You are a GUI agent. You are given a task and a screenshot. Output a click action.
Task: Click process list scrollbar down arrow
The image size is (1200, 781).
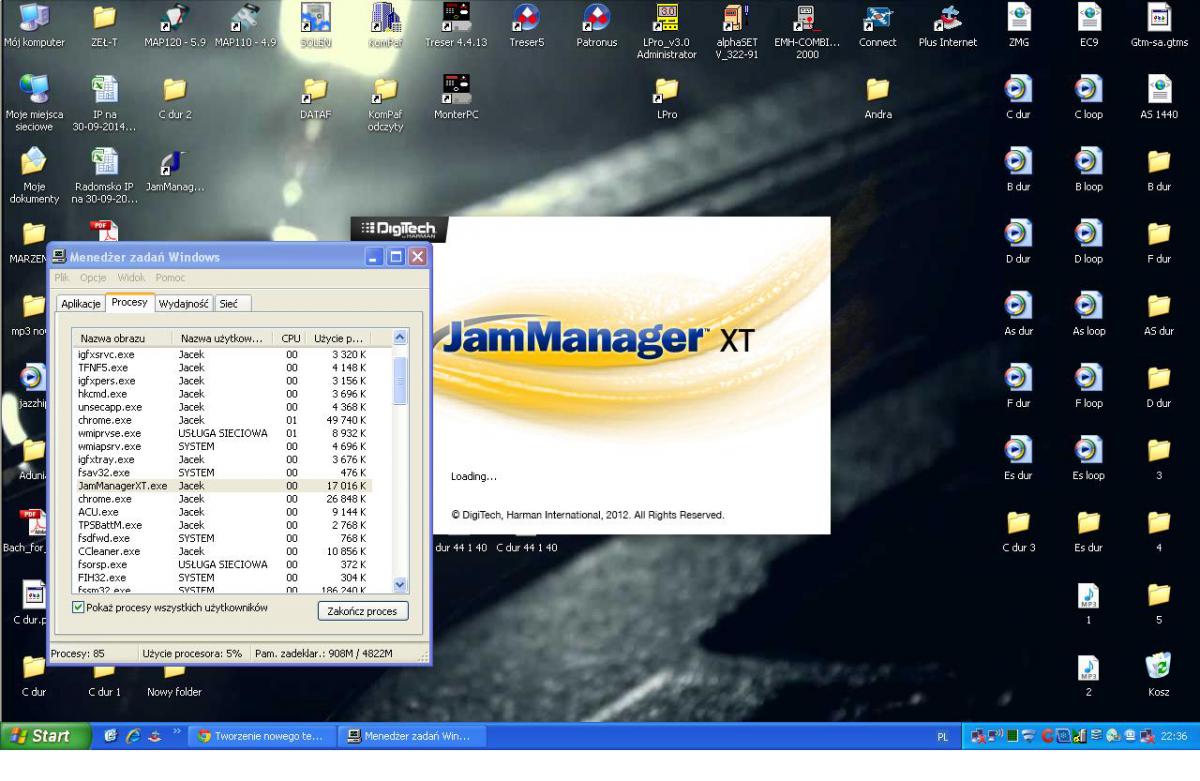tap(401, 585)
